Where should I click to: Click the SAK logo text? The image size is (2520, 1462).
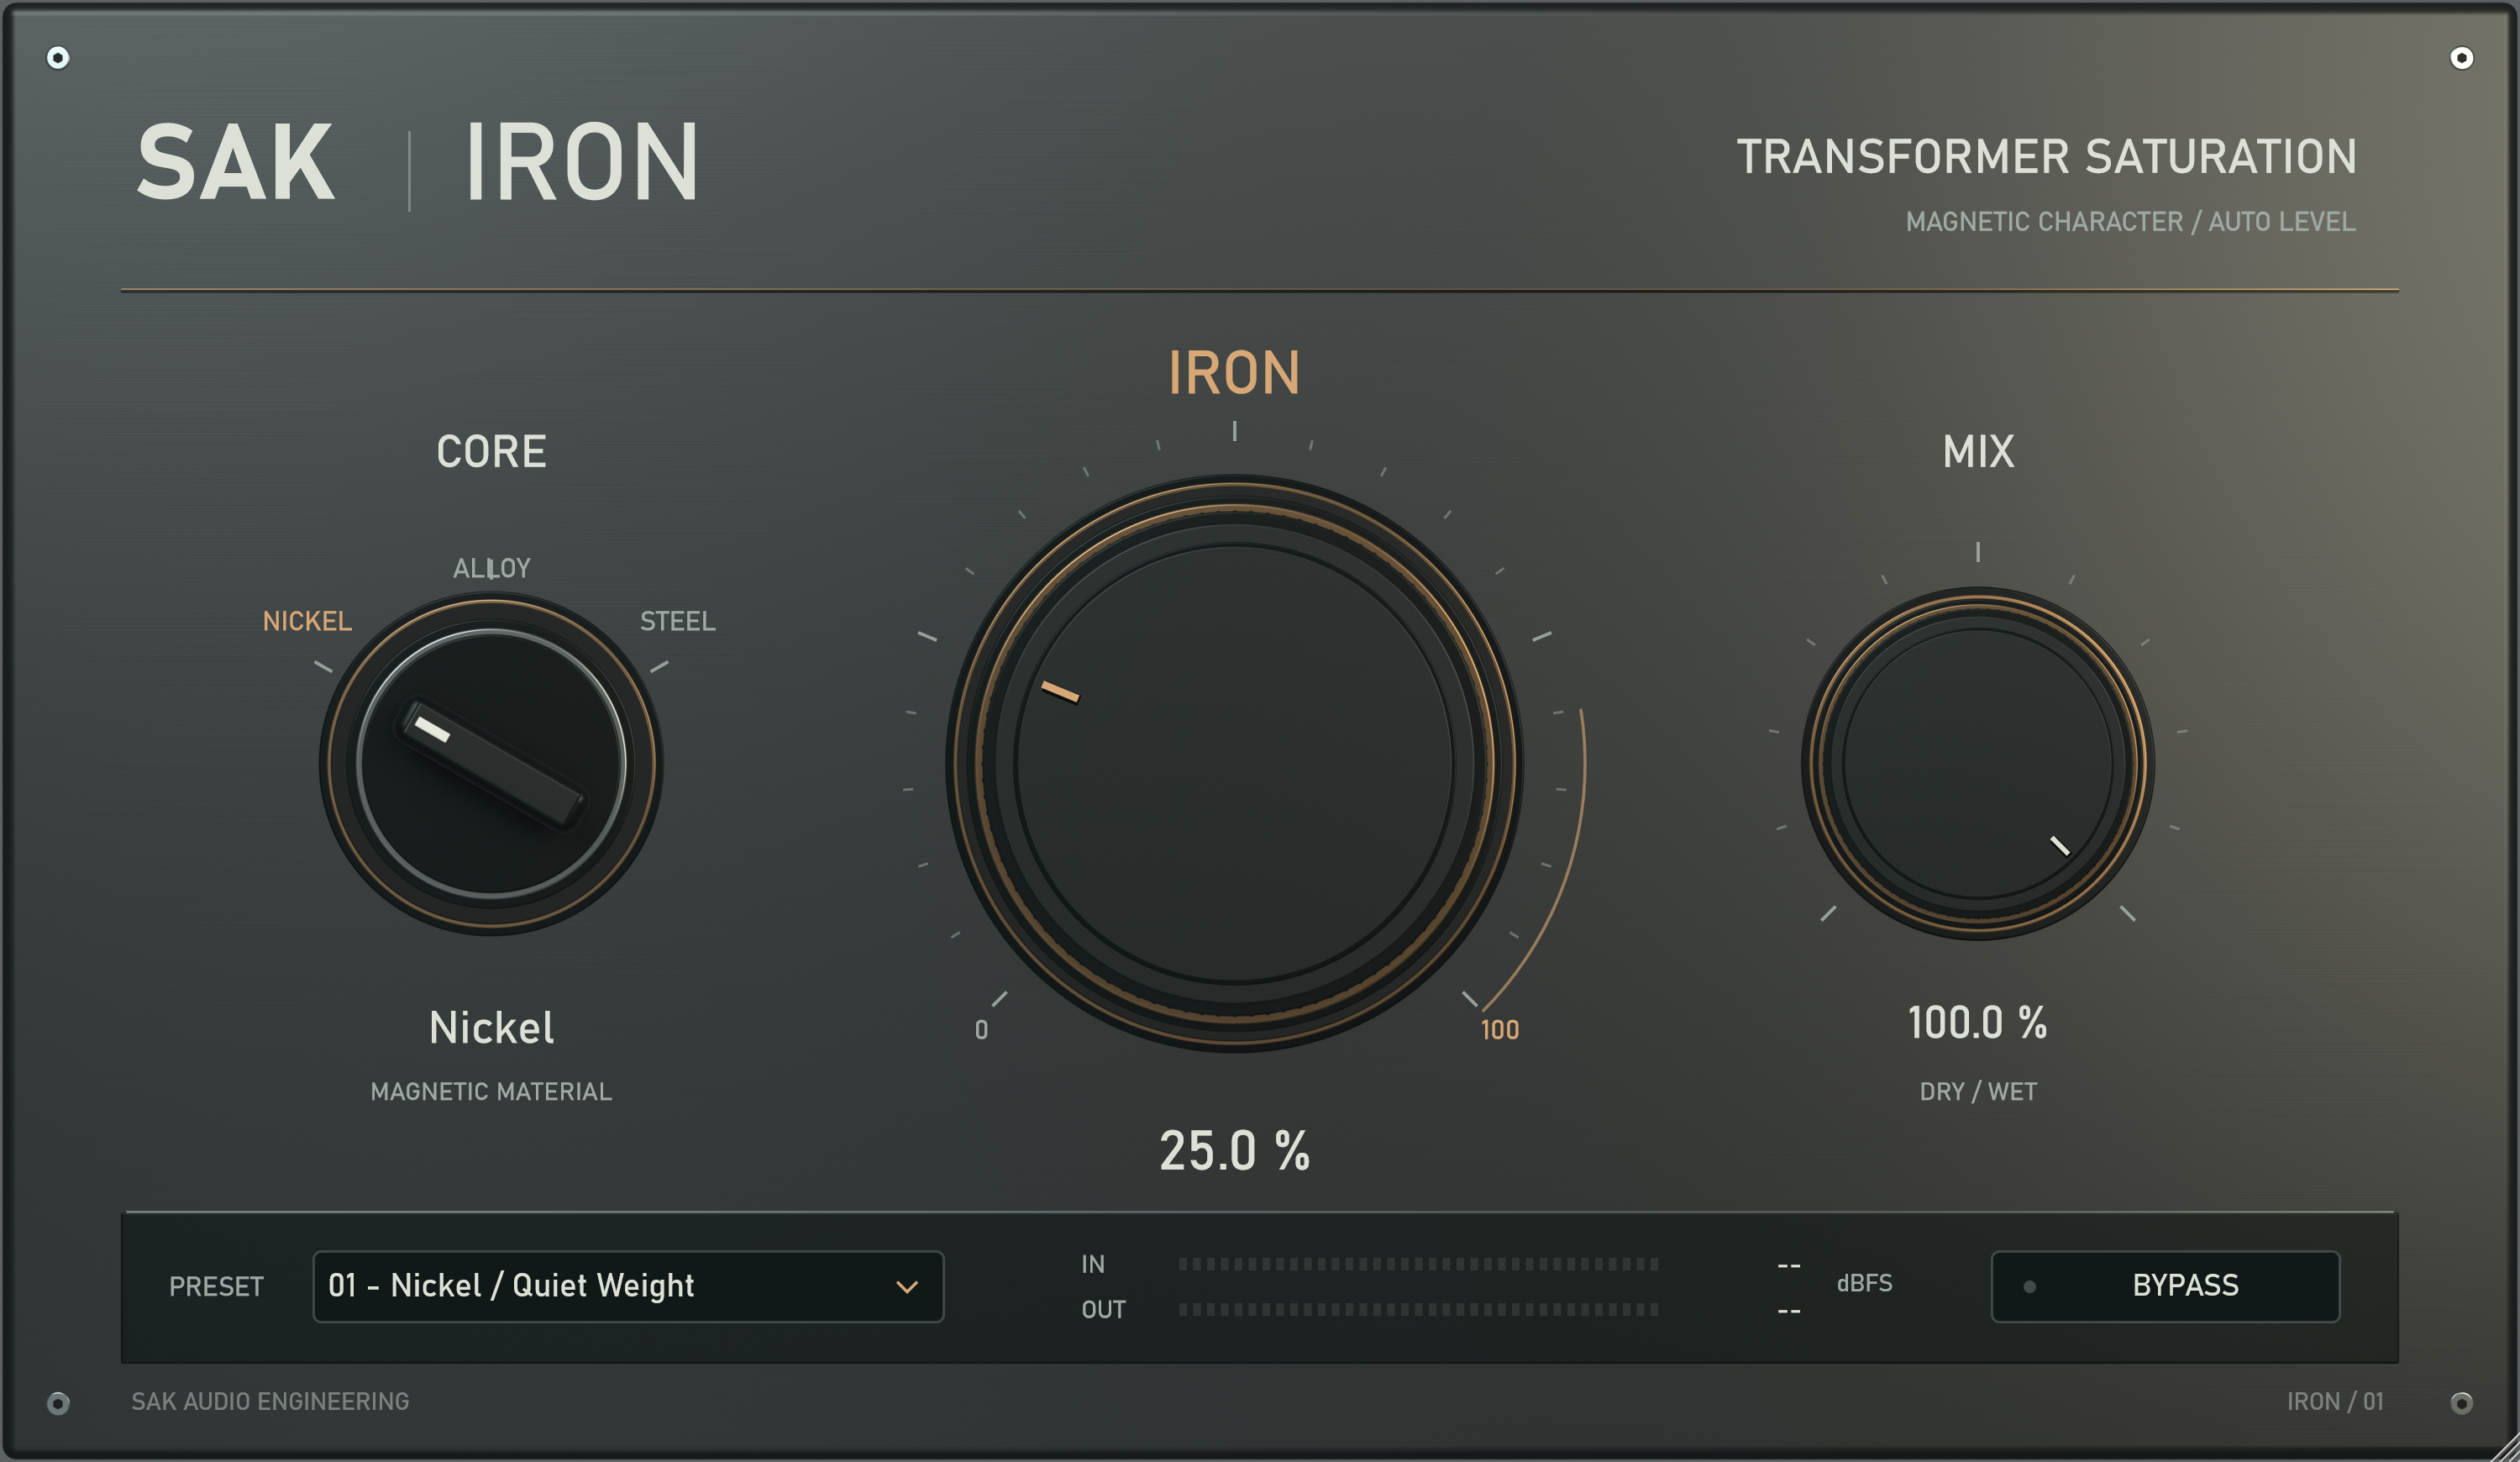click(236, 162)
